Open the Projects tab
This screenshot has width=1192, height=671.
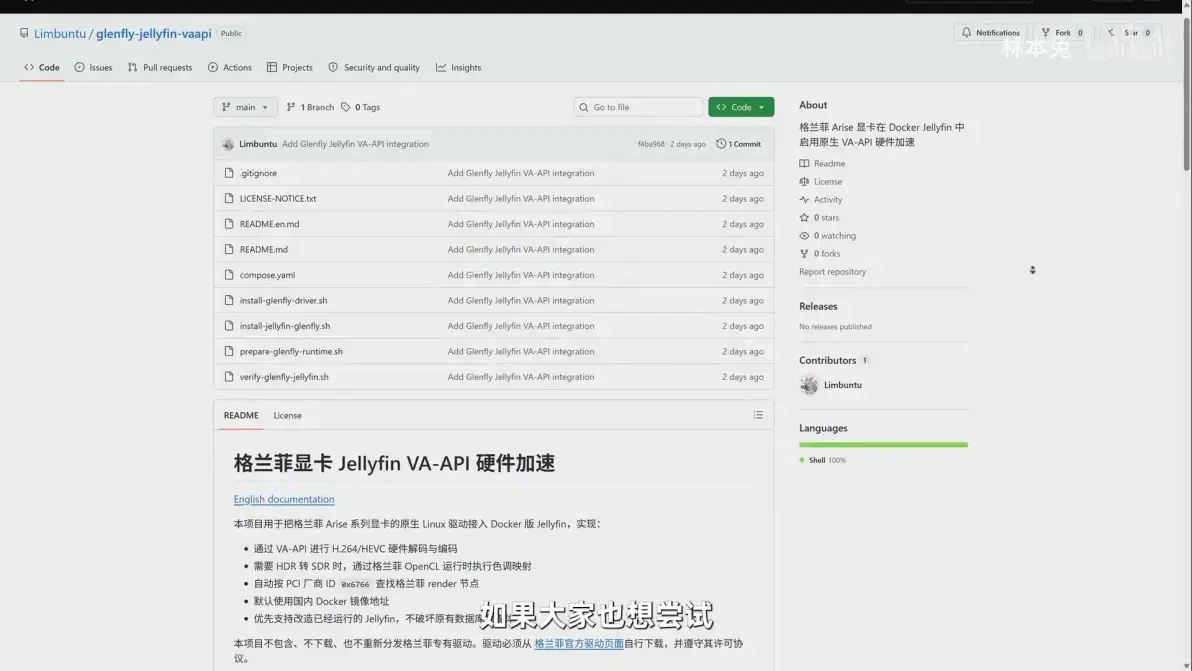click(290, 68)
